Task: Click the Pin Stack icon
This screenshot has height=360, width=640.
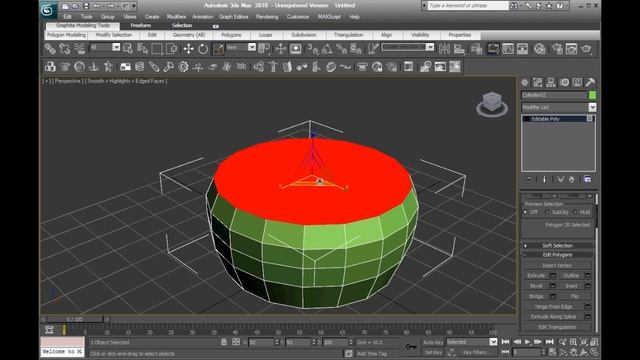Action: tap(529, 179)
